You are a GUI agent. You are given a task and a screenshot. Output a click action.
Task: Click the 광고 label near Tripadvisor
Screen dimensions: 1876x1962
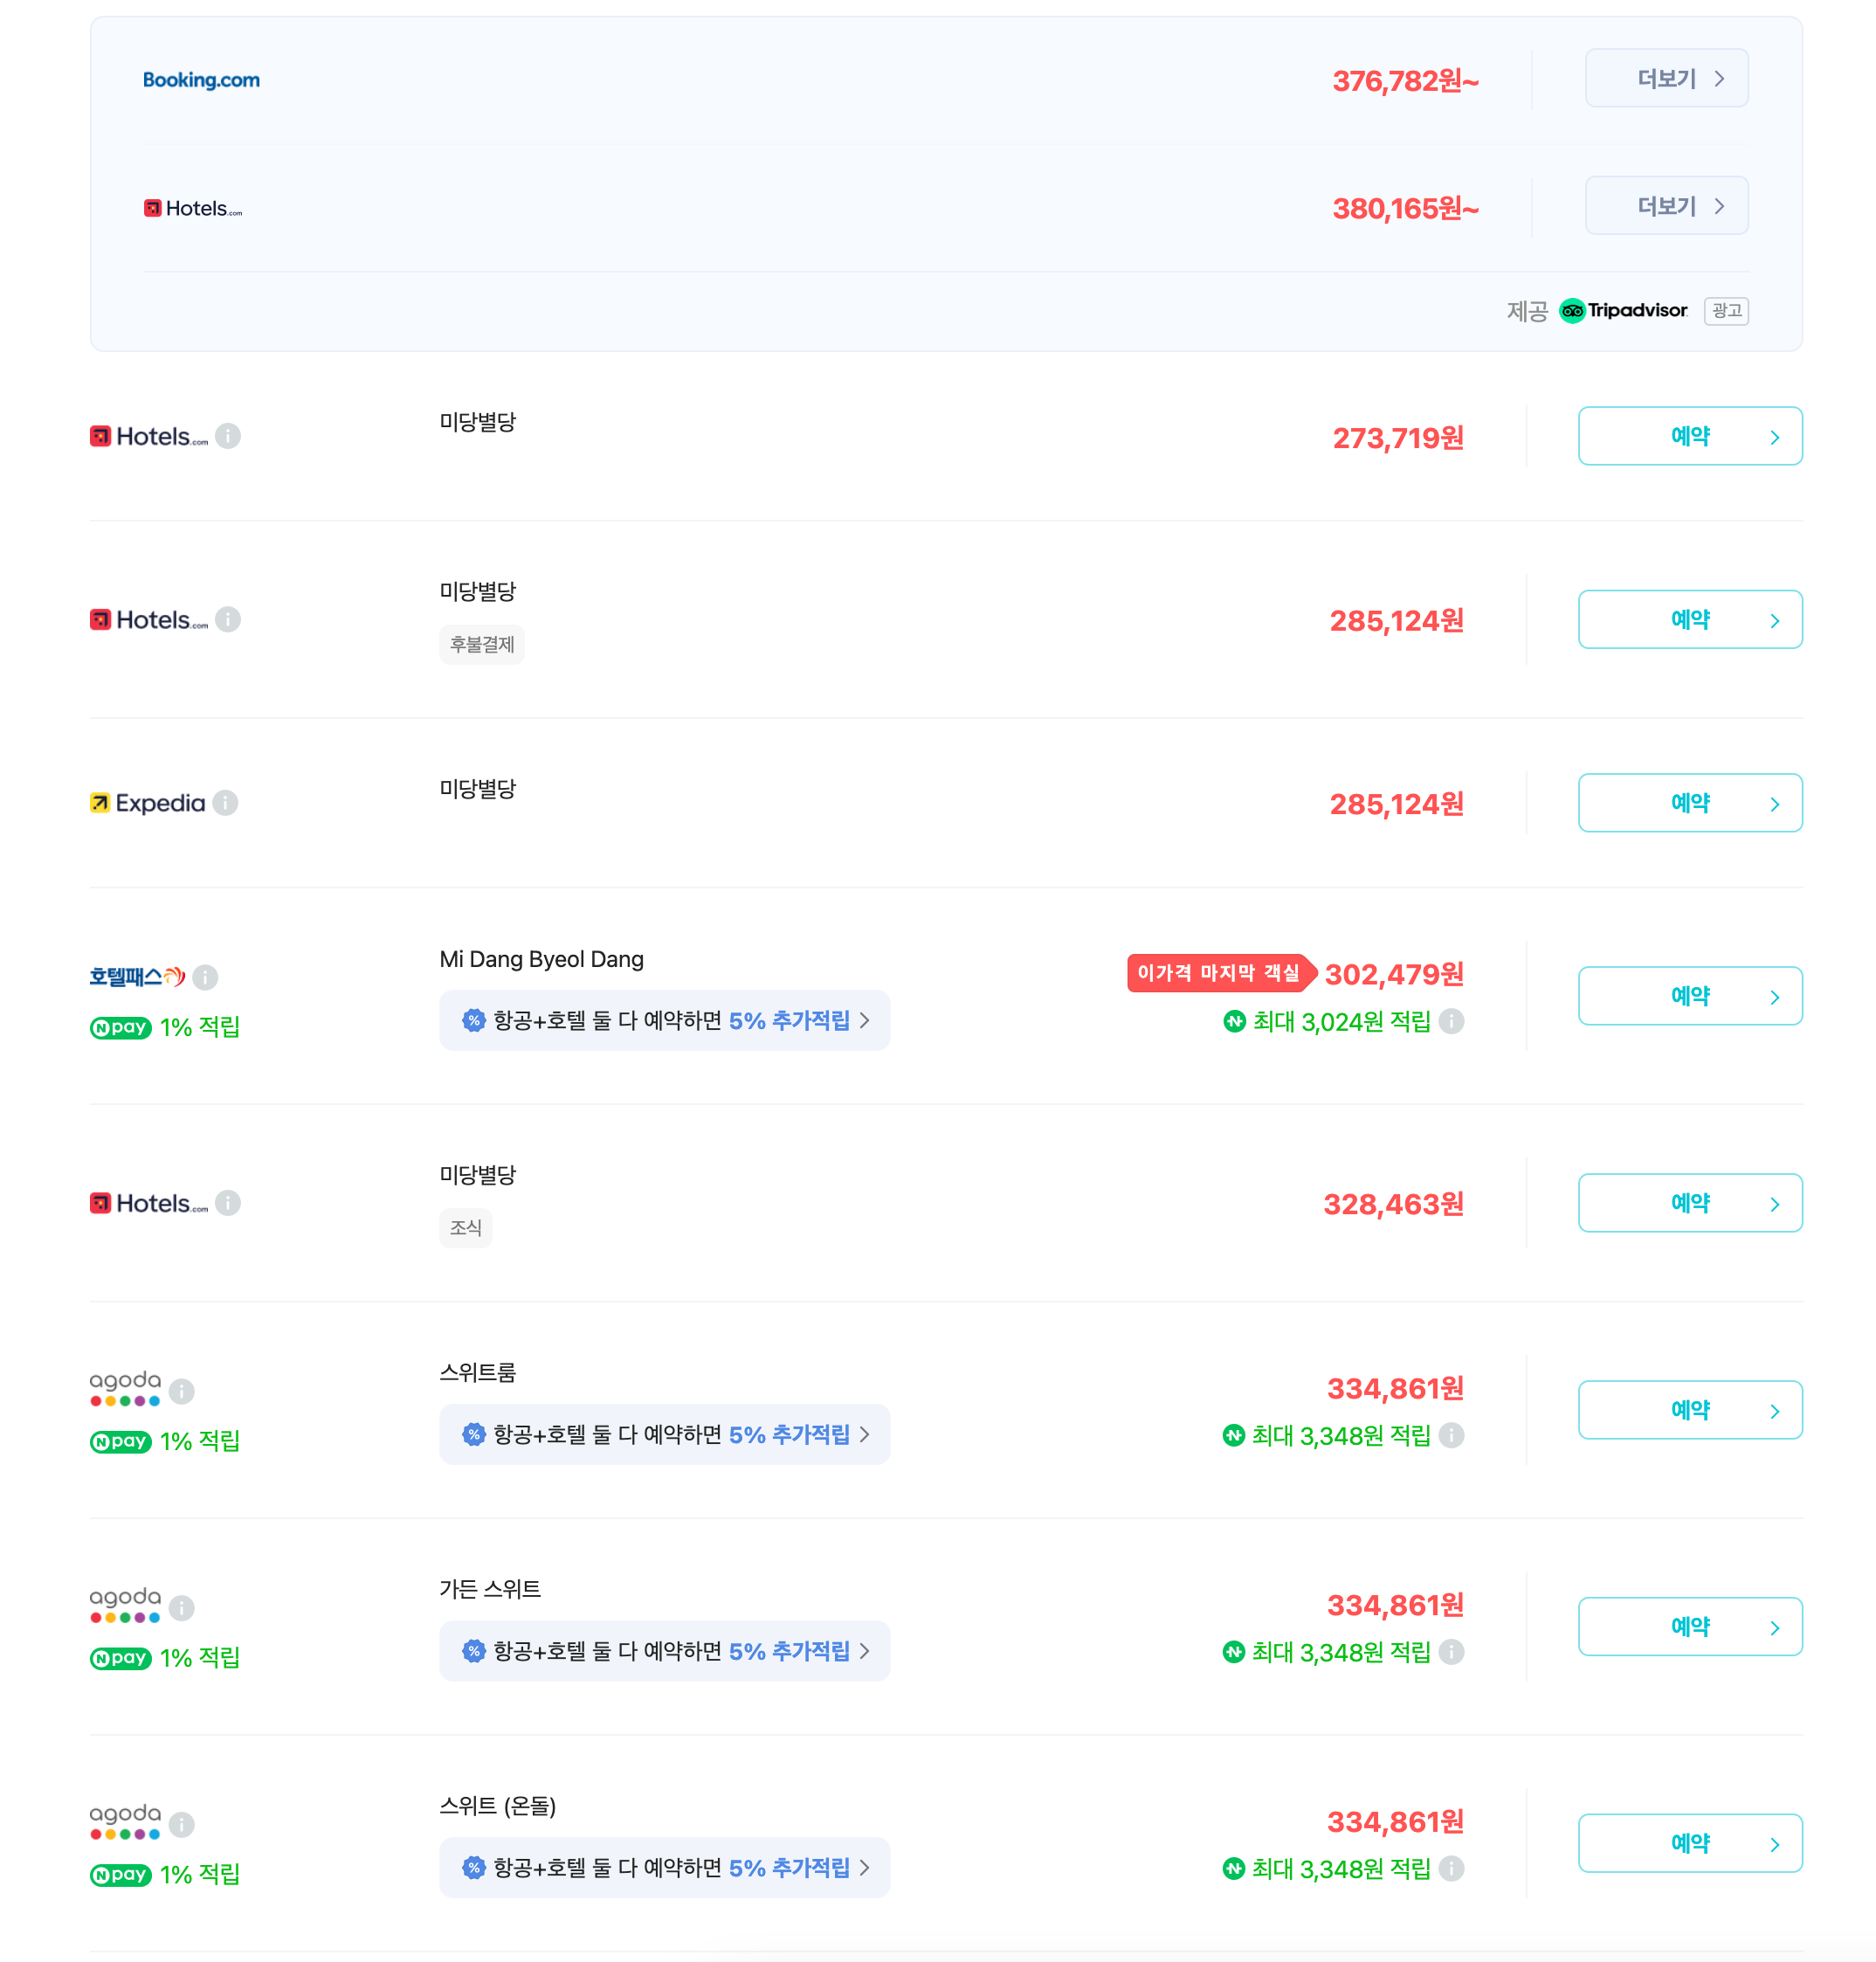coord(1726,311)
